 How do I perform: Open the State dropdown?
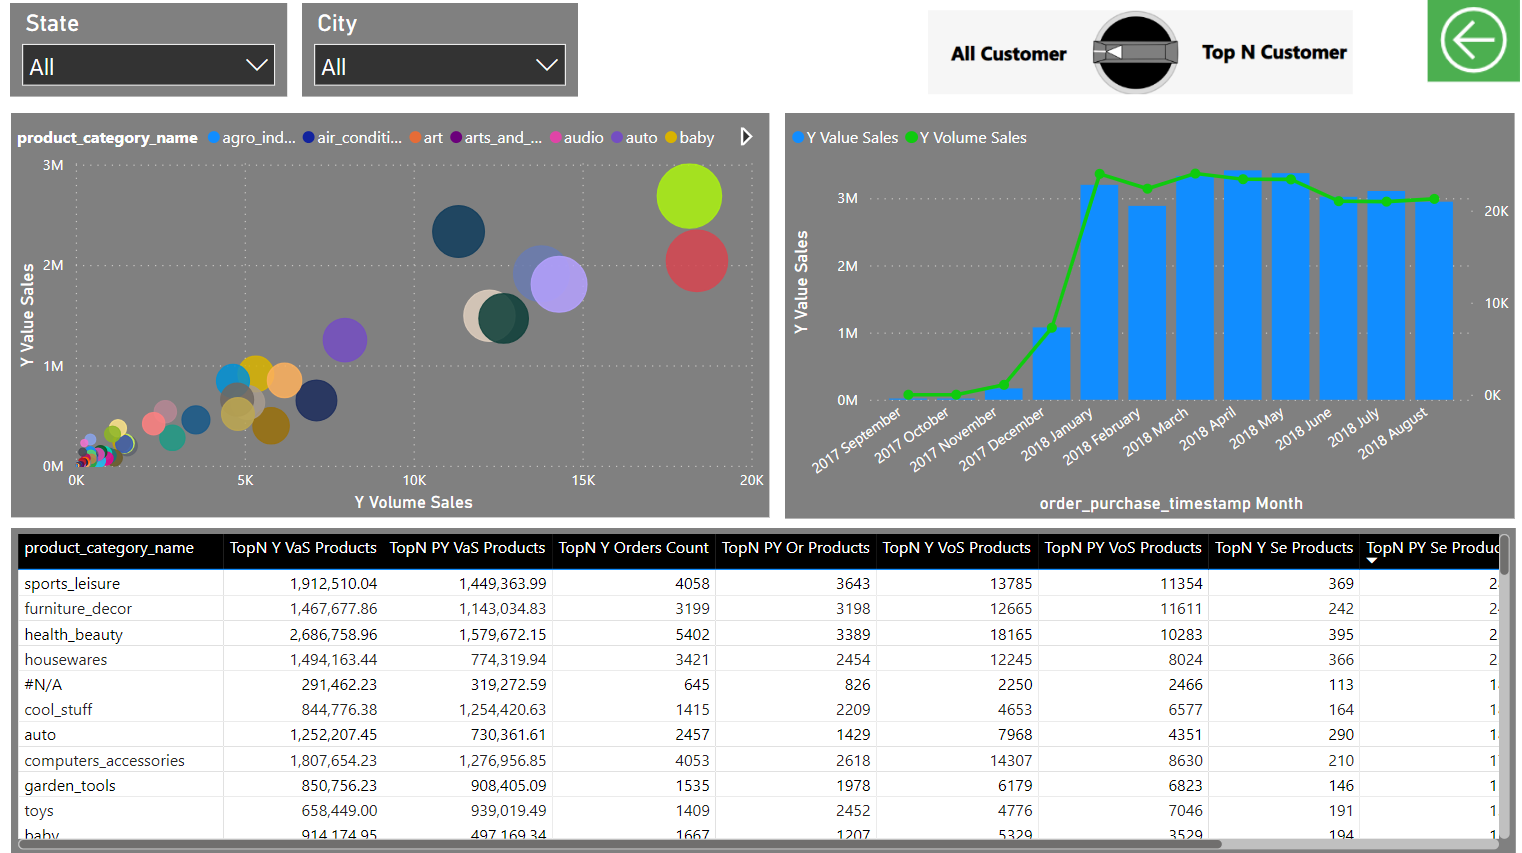click(149, 66)
